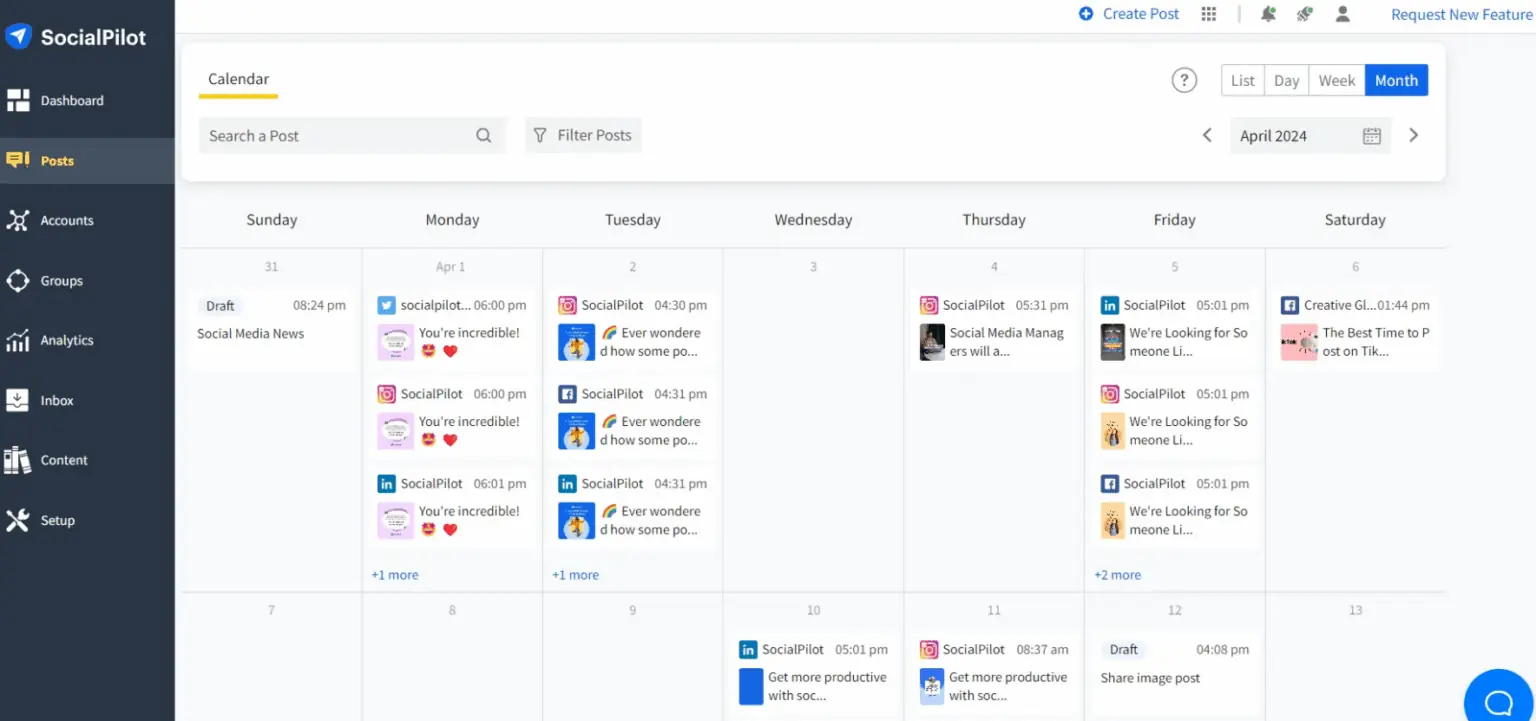Switch calendar to List view
This screenshot has height=721, width=1536.
(1242, 81)
